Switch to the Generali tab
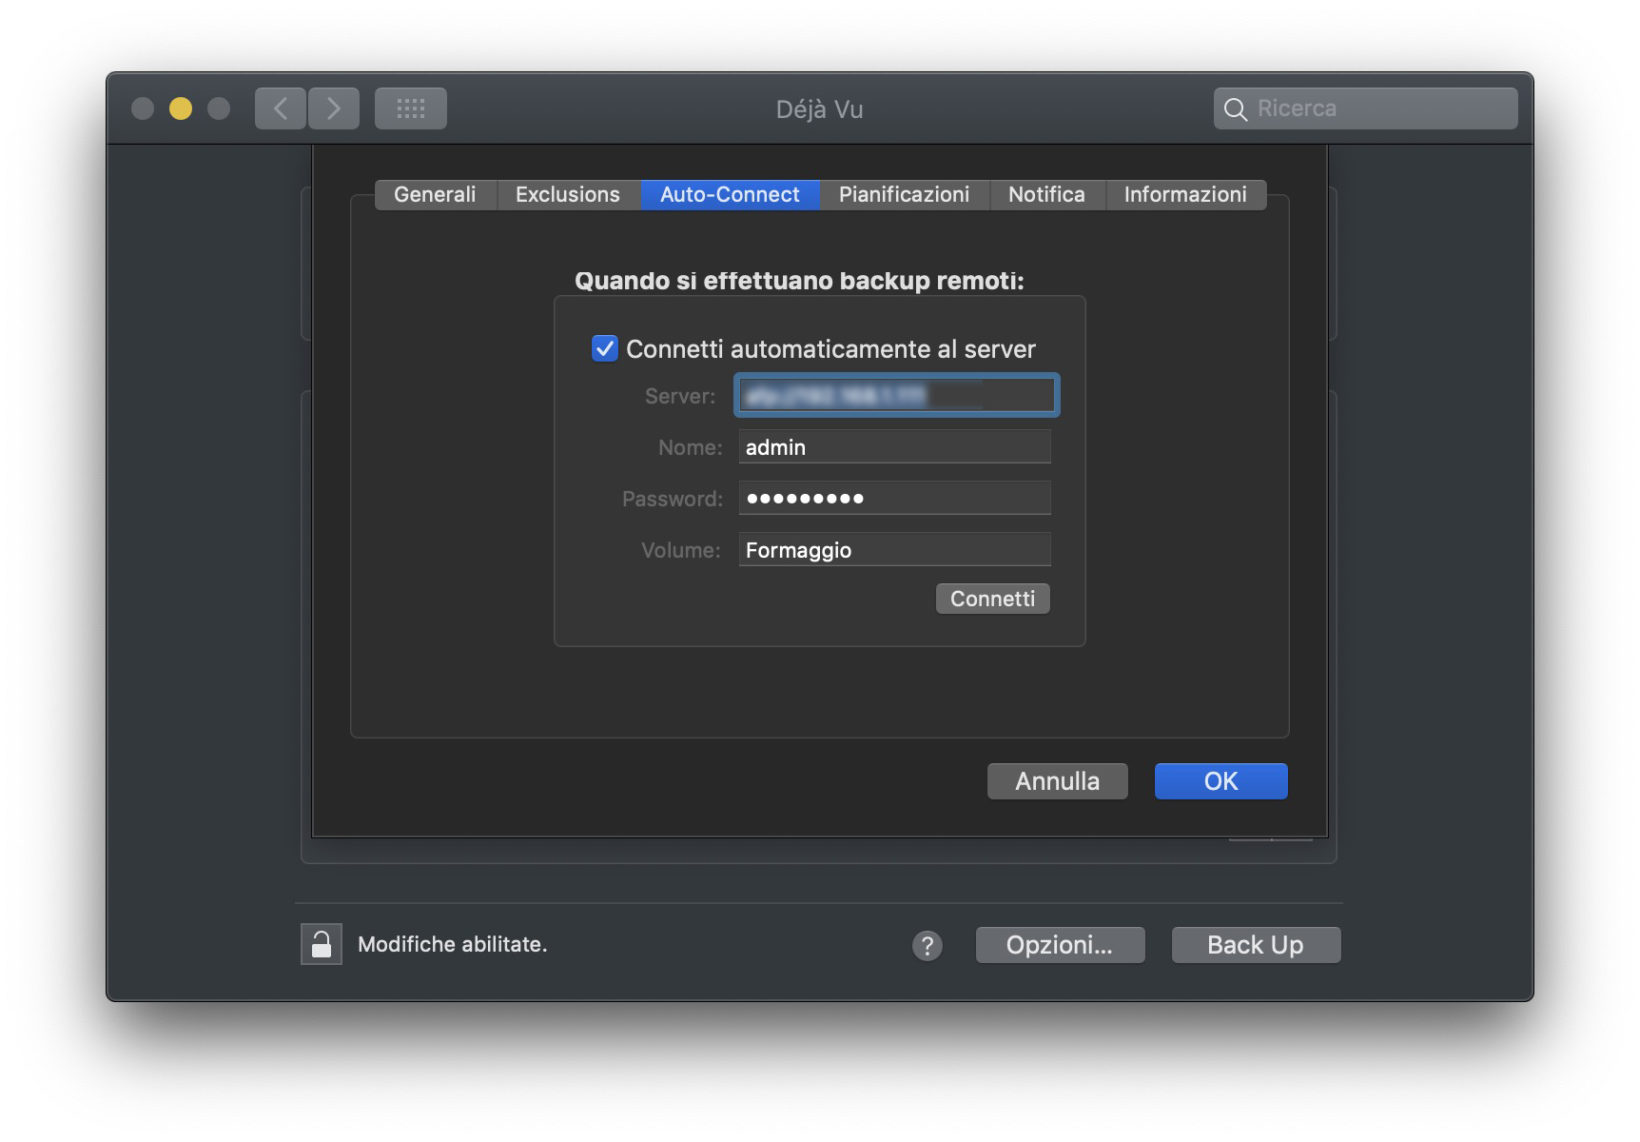1640x1142 pixels. click(435, 194)
